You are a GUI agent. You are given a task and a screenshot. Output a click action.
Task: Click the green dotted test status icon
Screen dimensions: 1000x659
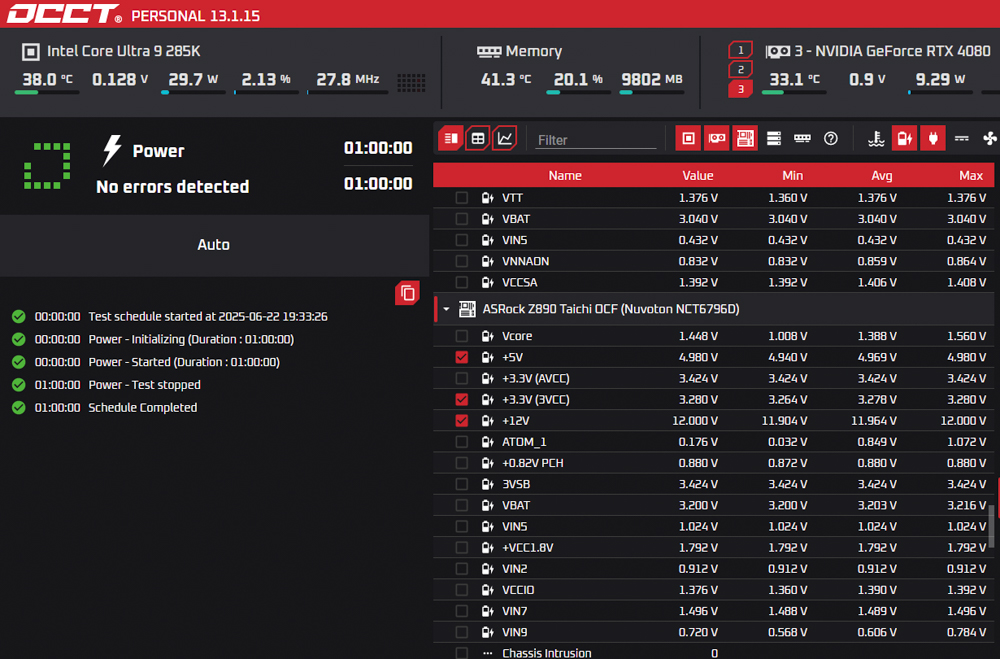tap(47, 166)
